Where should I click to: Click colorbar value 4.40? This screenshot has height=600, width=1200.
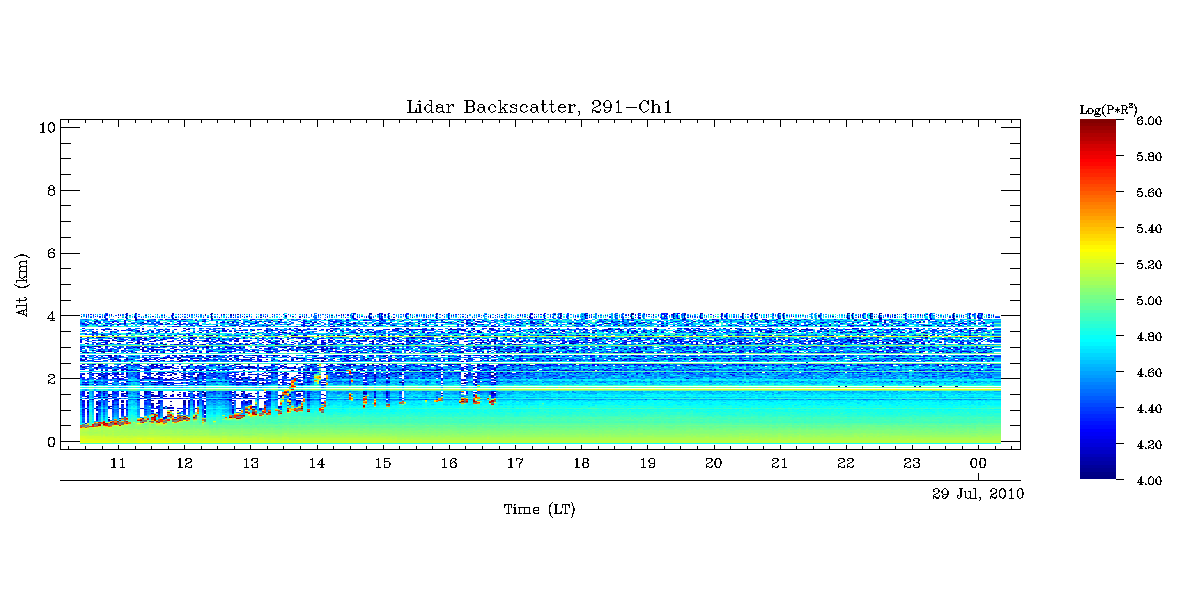(x=1149, y=409)
